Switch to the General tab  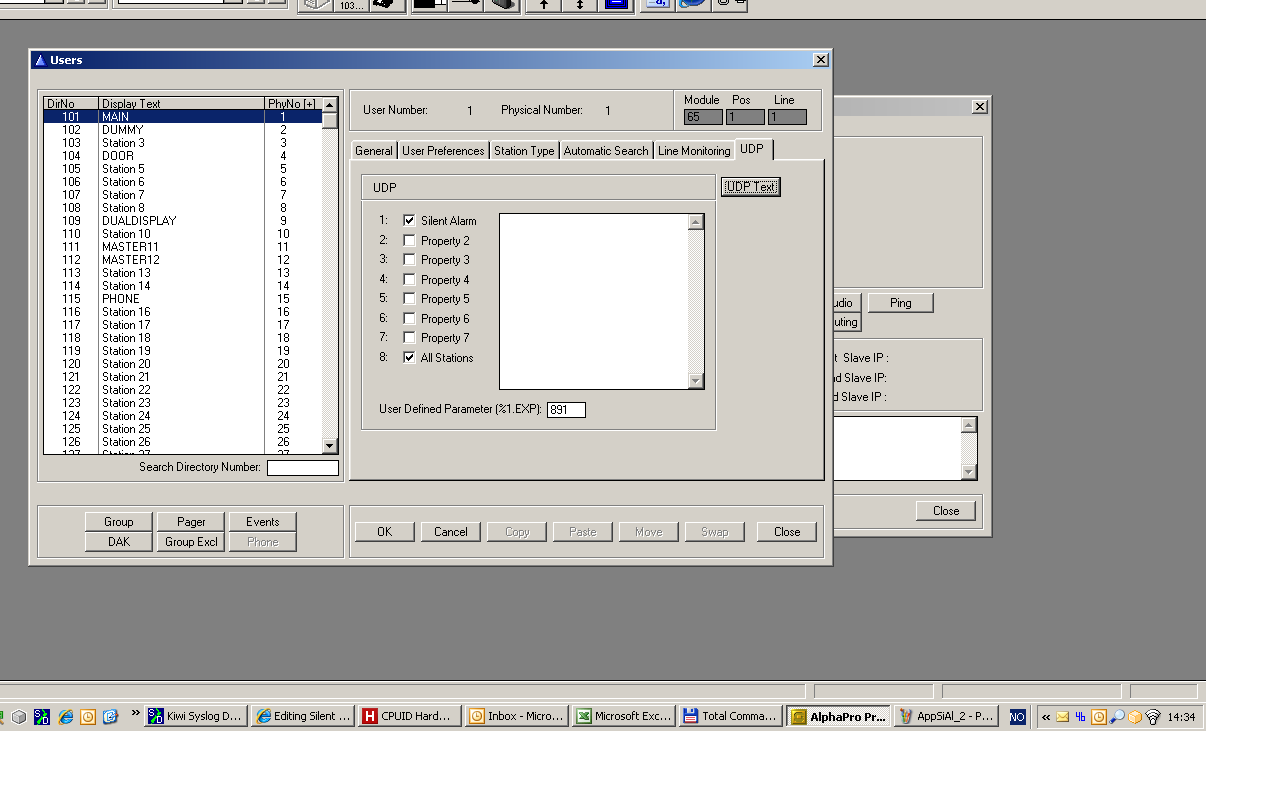tap(373, 151)
